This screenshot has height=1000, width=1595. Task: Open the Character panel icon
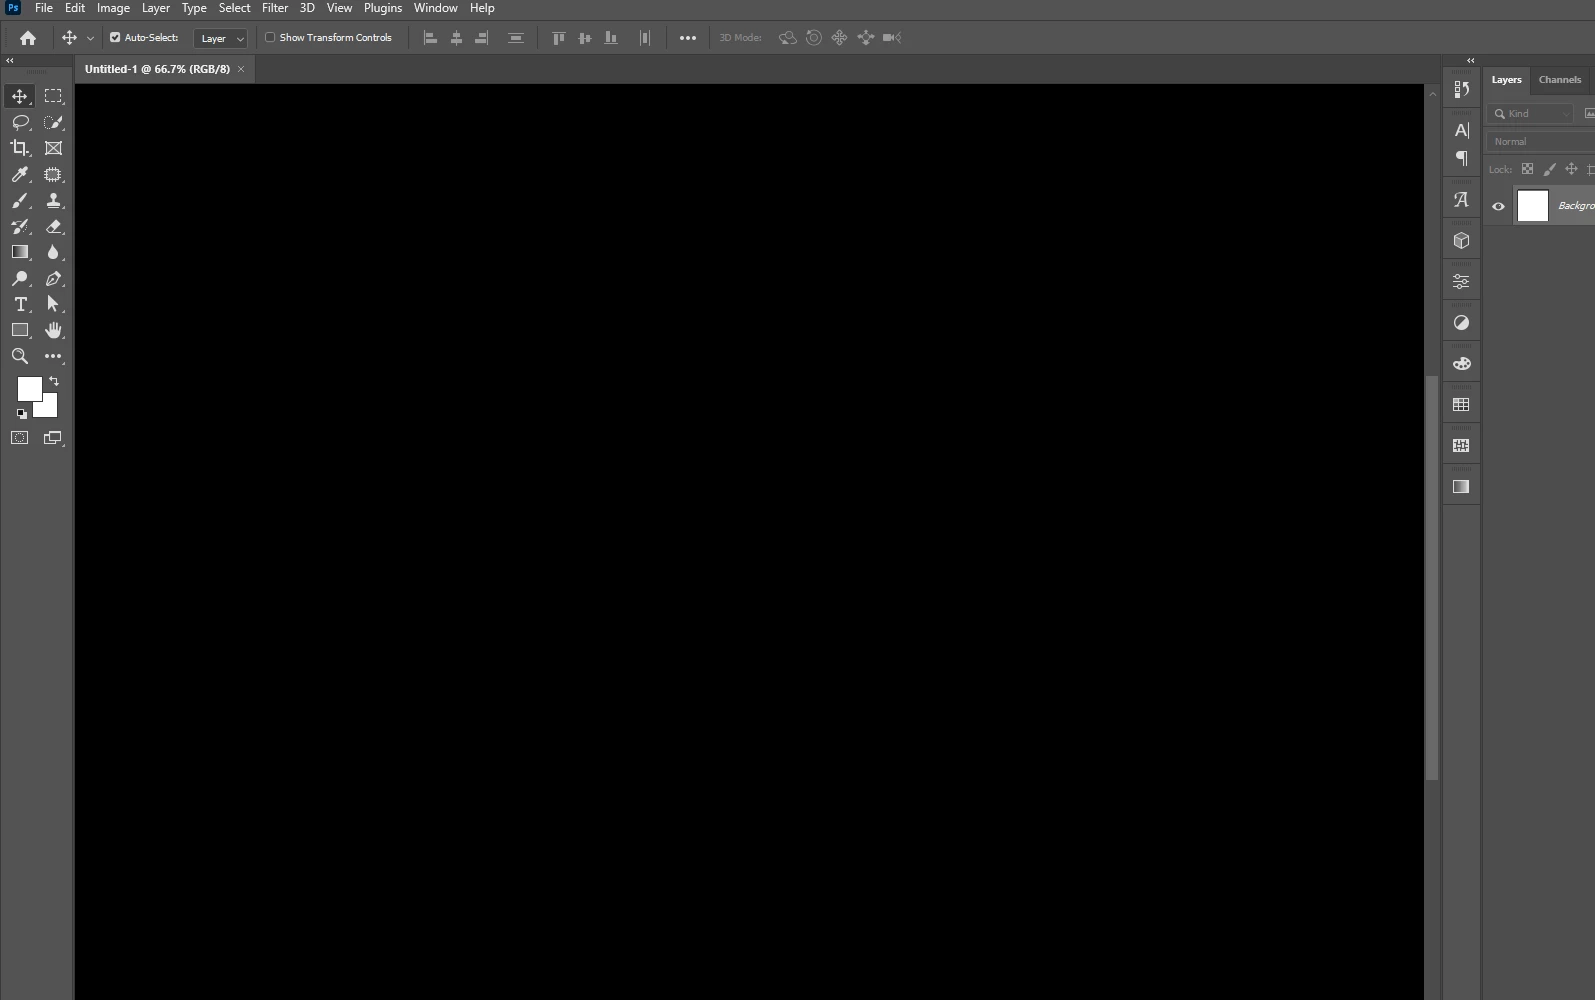tap(1461, 130)
